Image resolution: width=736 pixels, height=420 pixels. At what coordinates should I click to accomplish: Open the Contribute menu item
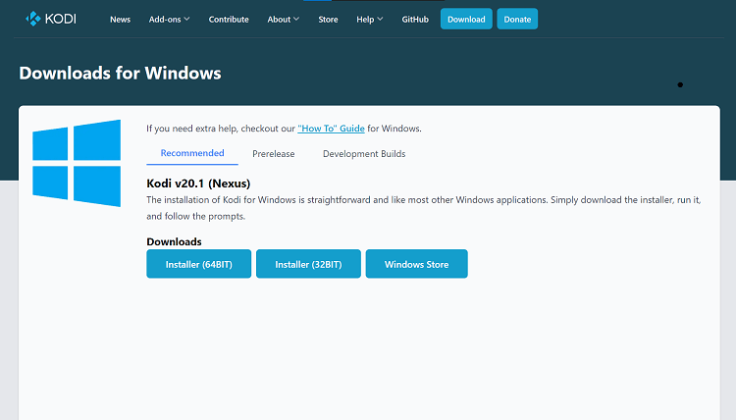(229, 19)
